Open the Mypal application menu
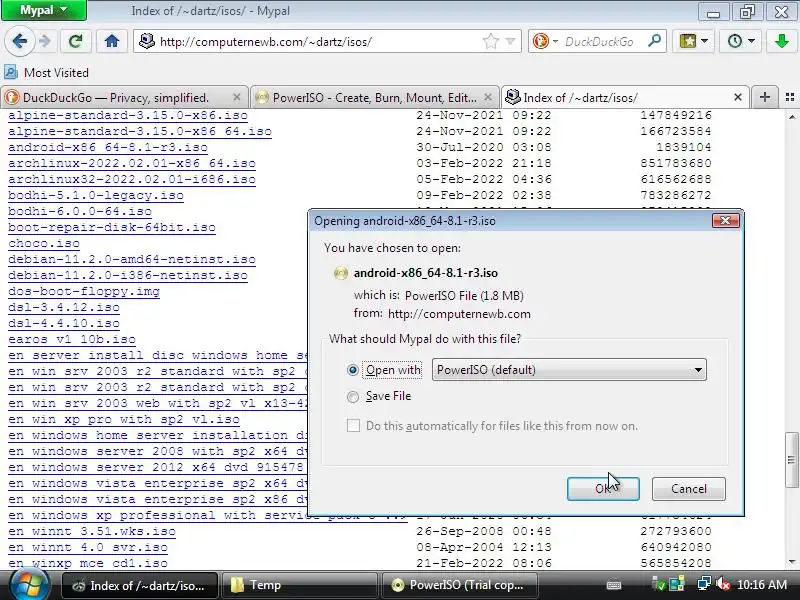This screenshot has height=600, width=800. (44, 10)
